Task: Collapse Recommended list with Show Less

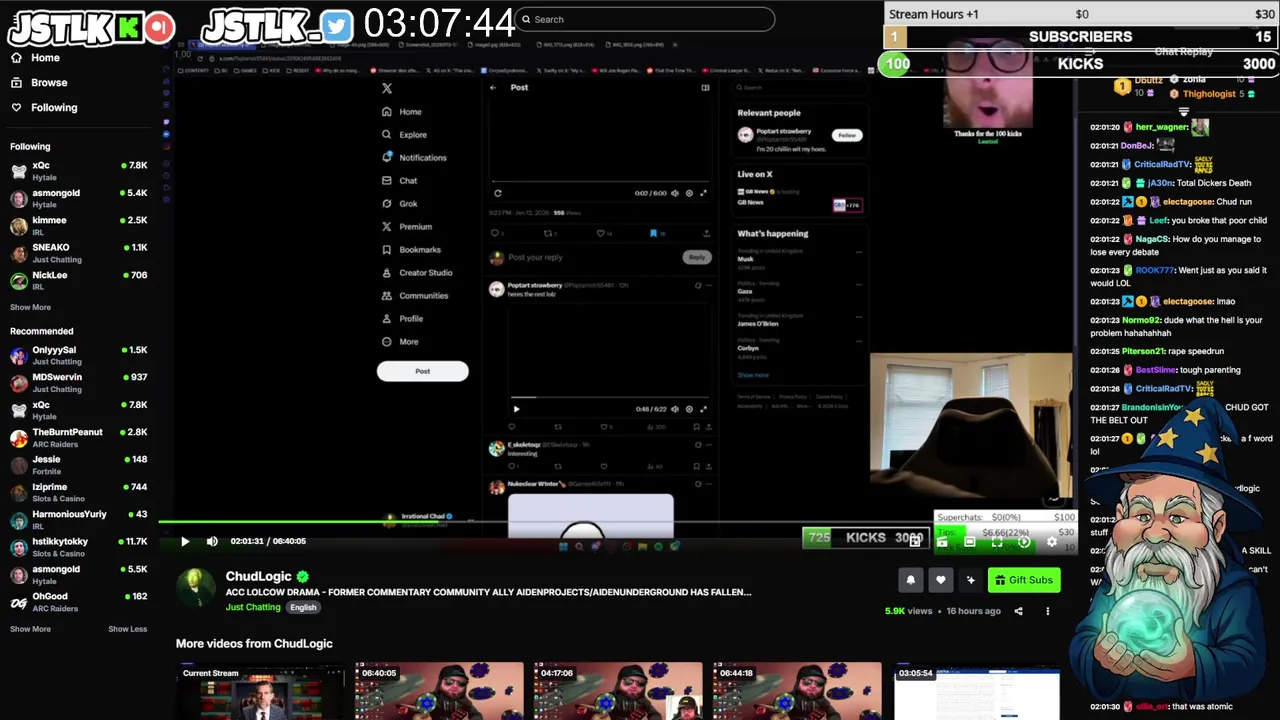Action: (127, 629)
